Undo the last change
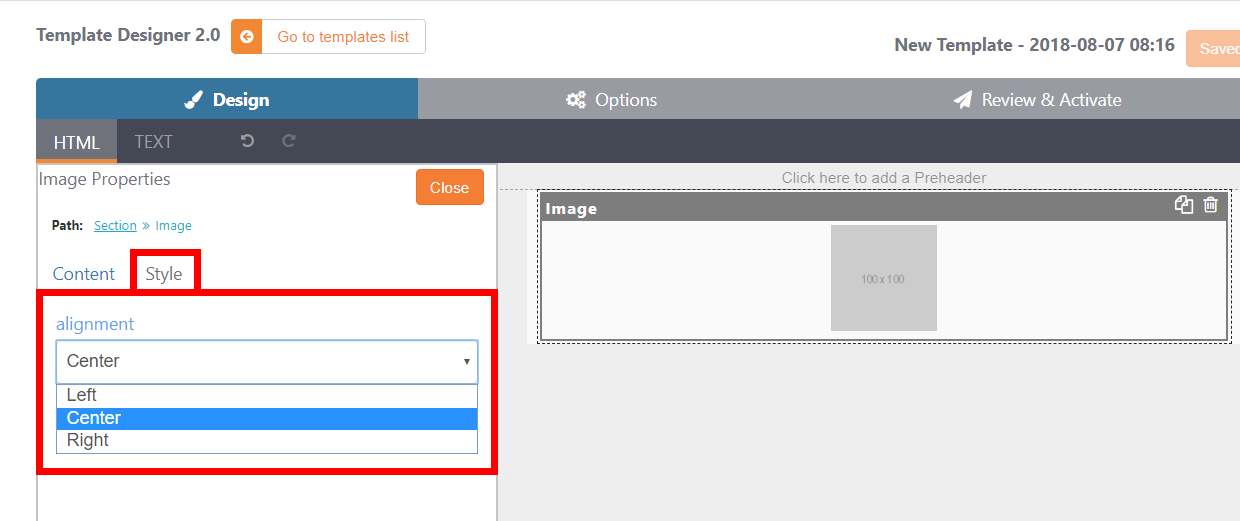The width and height of the screenshot is (1240, 521). [247, 141]
